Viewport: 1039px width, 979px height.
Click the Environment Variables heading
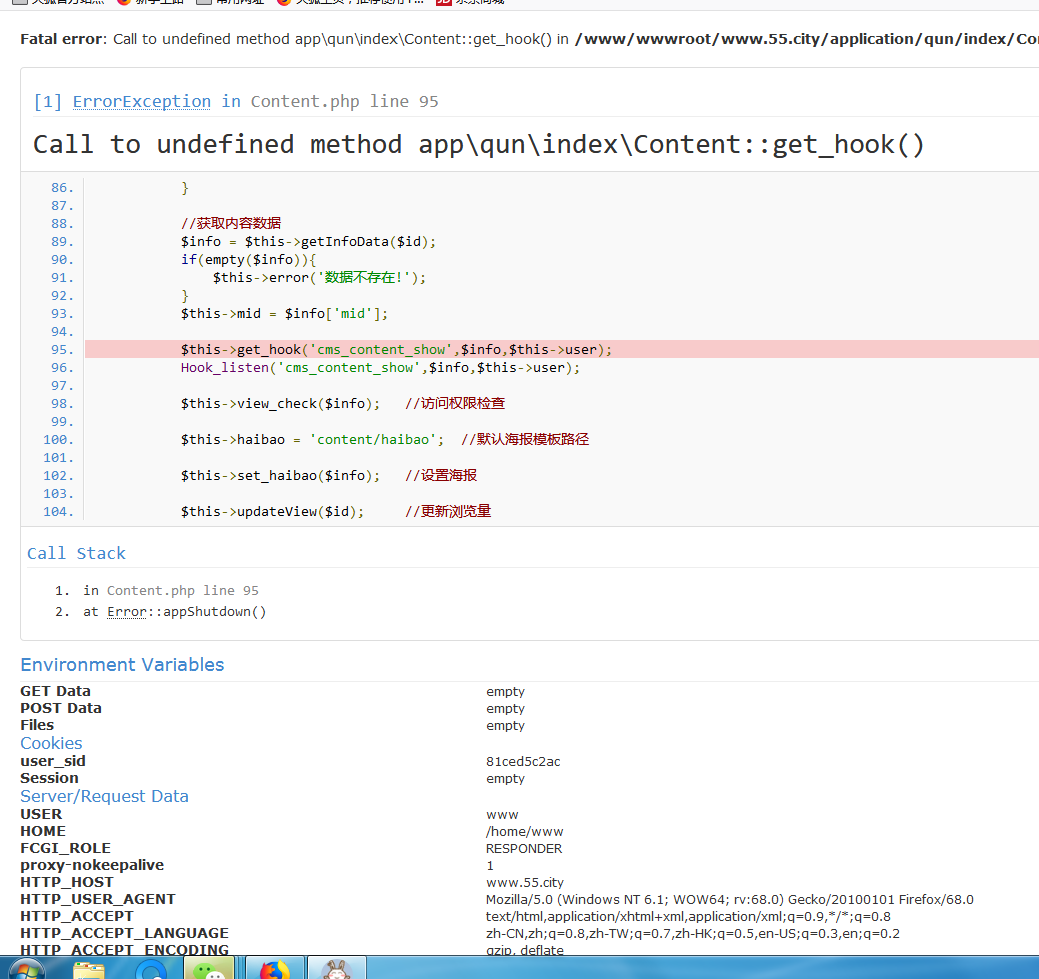(122, 665)
